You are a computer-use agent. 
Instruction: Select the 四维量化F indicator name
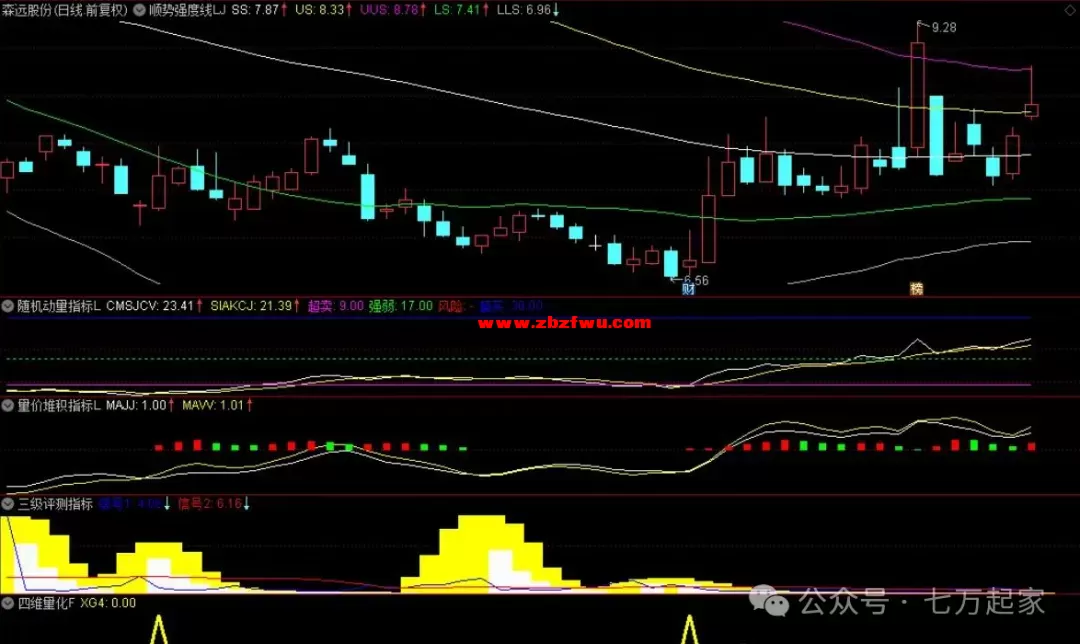coord(45,603)
